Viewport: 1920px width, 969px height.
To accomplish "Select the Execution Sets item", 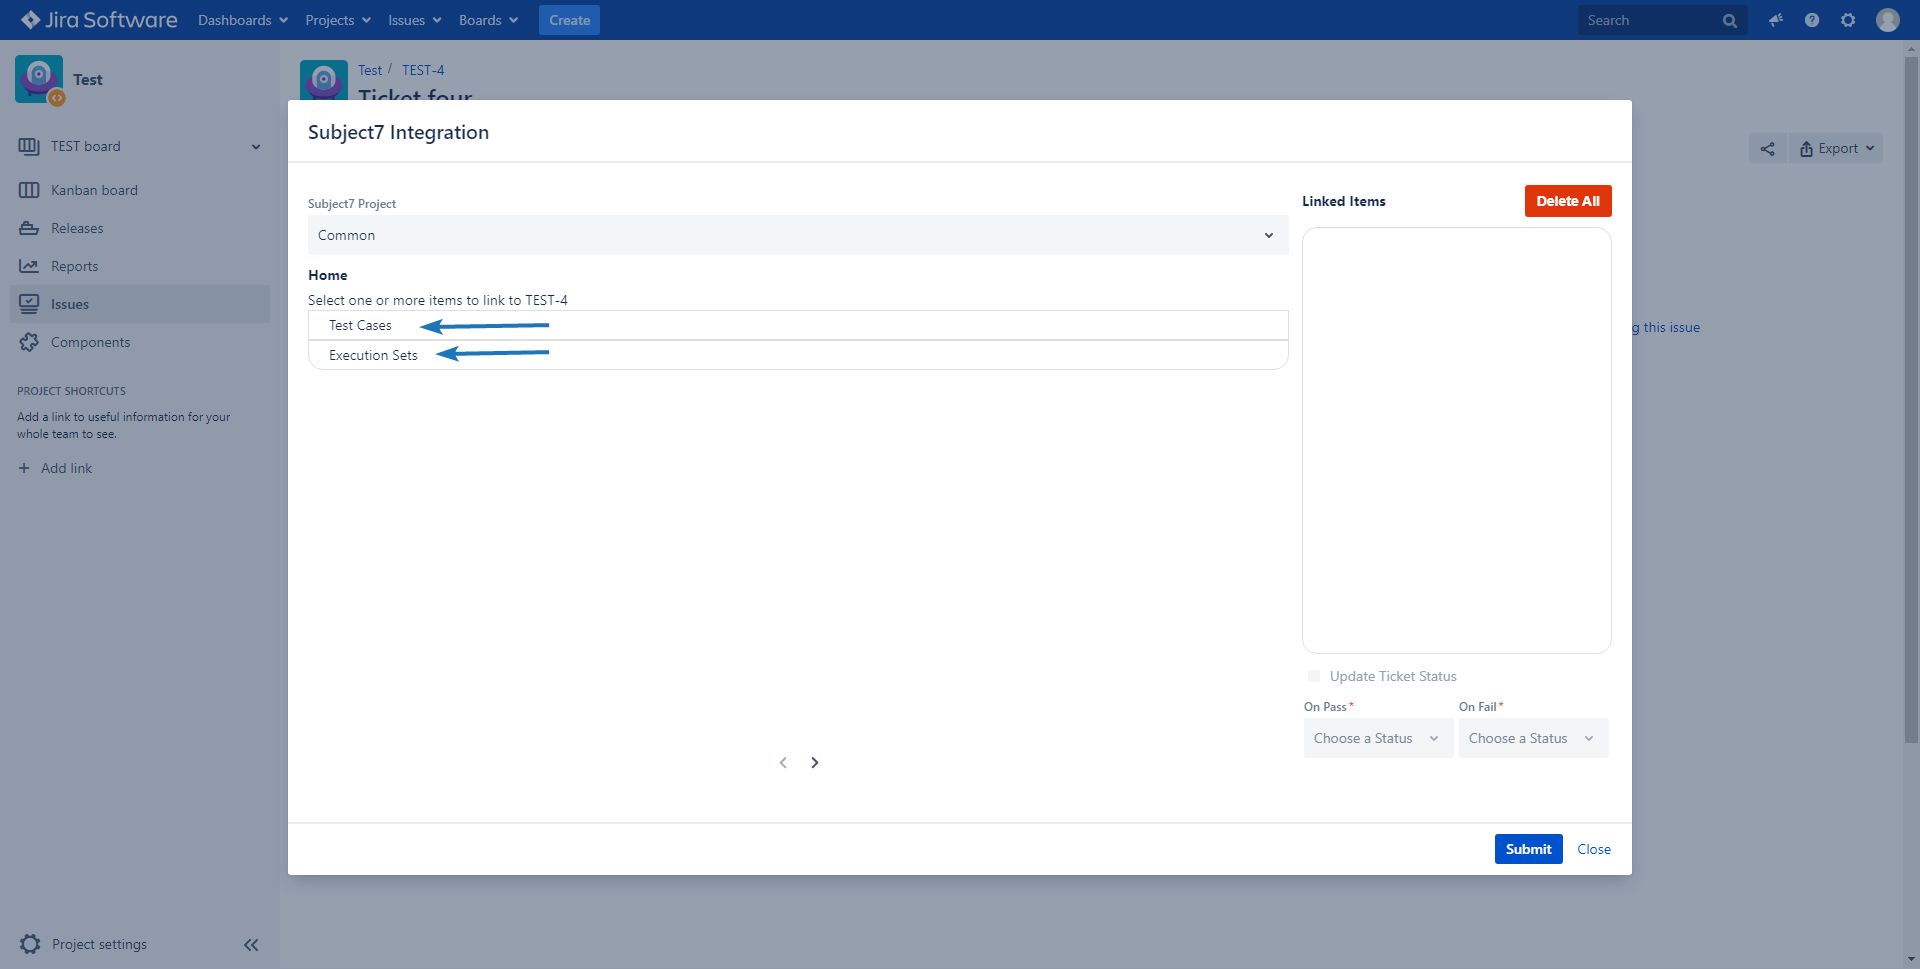I will pyautogui.click(x=373, y=355).
